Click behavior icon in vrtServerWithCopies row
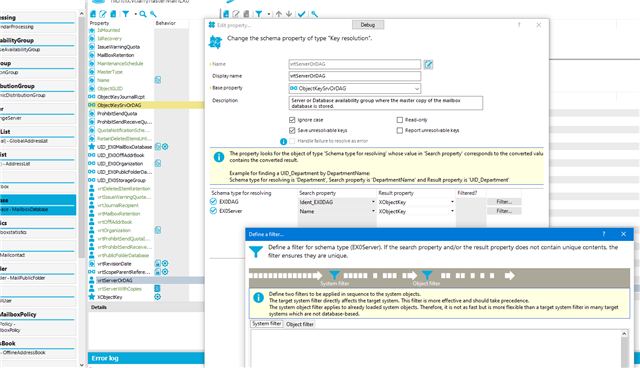 pos(157,288)
